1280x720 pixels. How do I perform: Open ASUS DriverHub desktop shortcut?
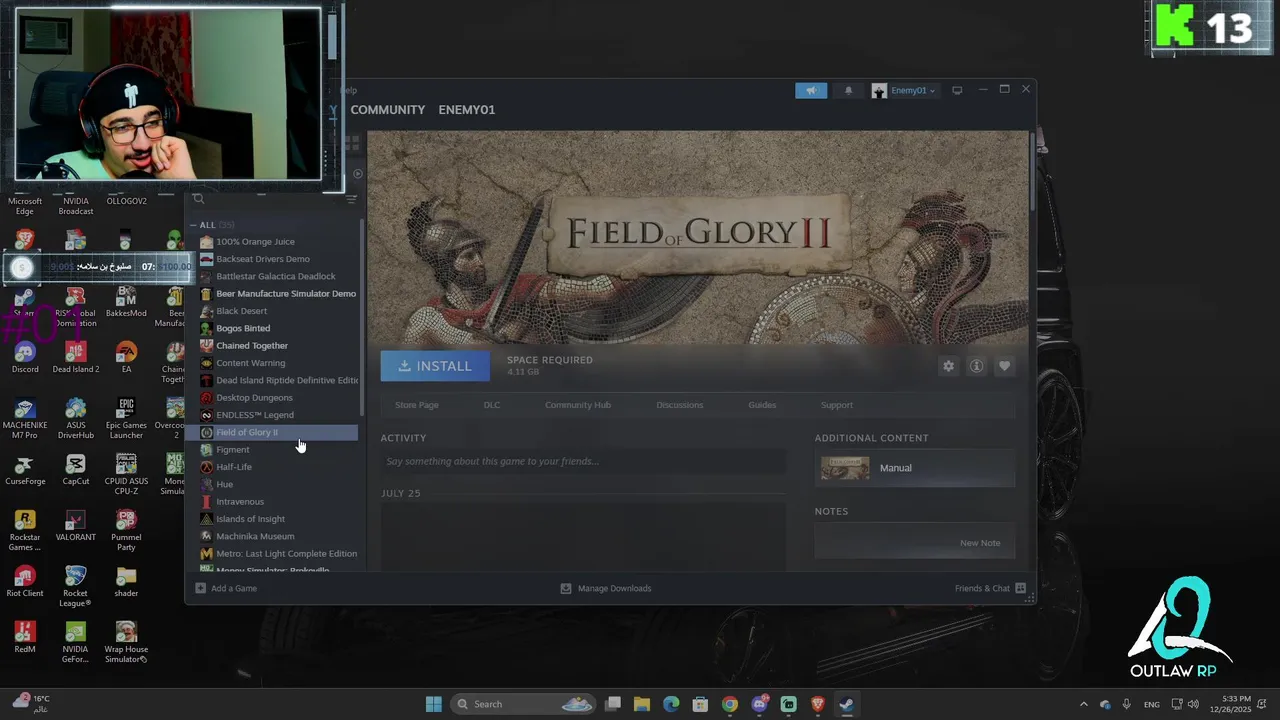75,418
